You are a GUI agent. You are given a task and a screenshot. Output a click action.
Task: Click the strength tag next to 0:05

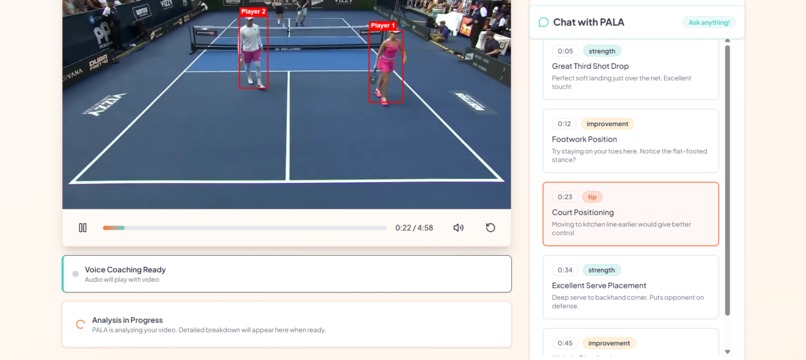pyautogui.click(x=602, y=51)
